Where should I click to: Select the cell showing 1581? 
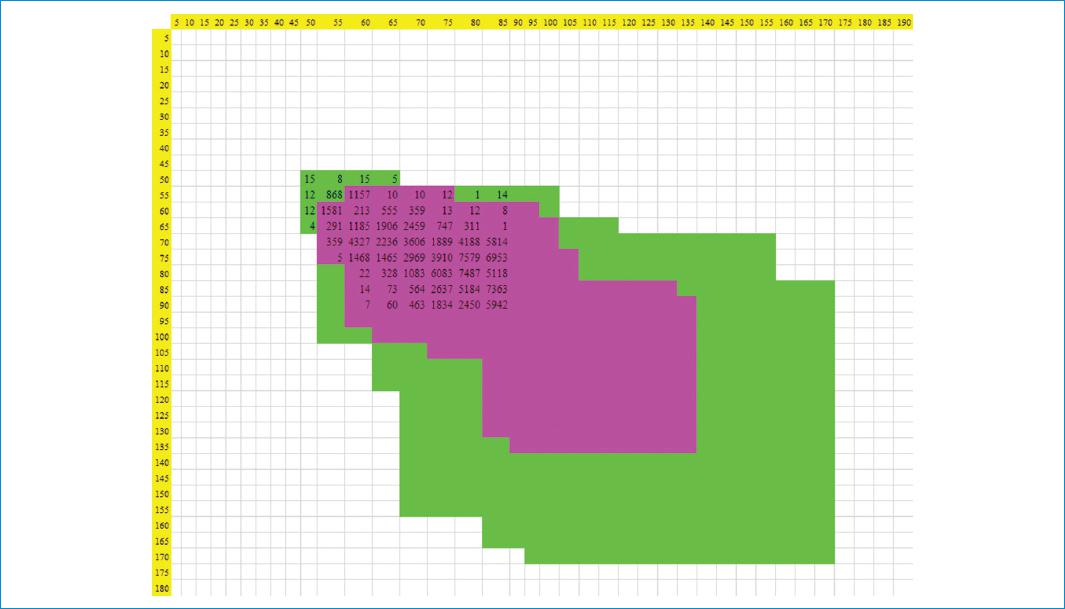(x=332, y=211)
